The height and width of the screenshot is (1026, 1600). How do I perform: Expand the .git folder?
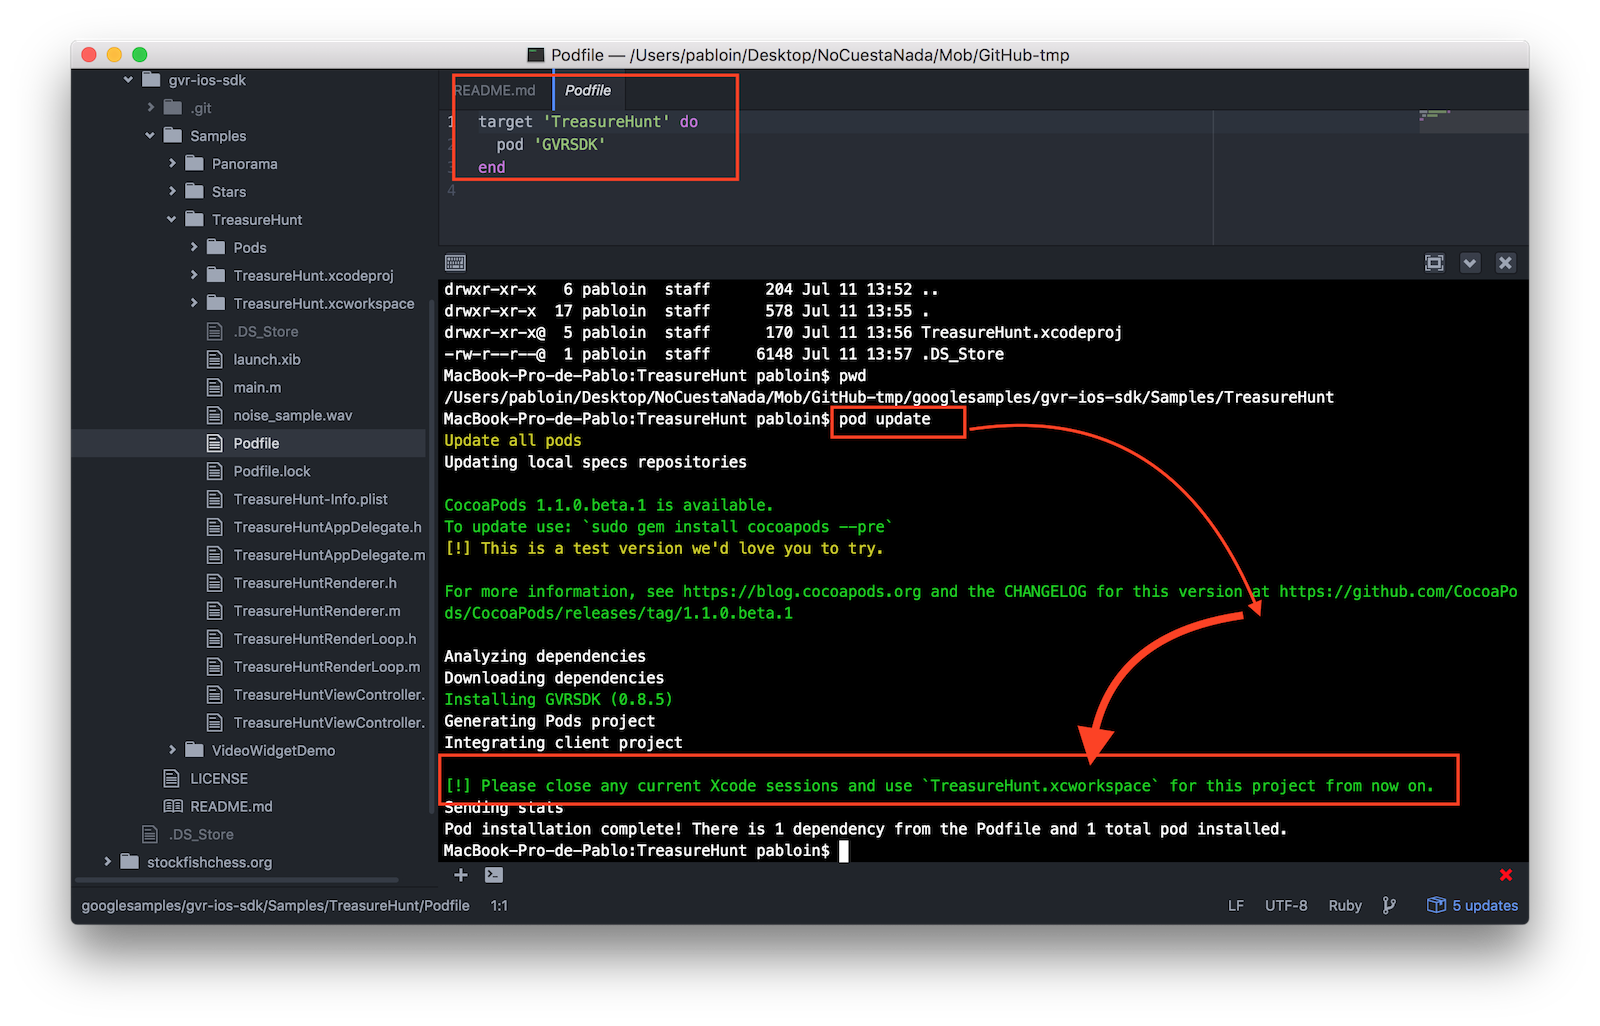(x=151, y=108)
